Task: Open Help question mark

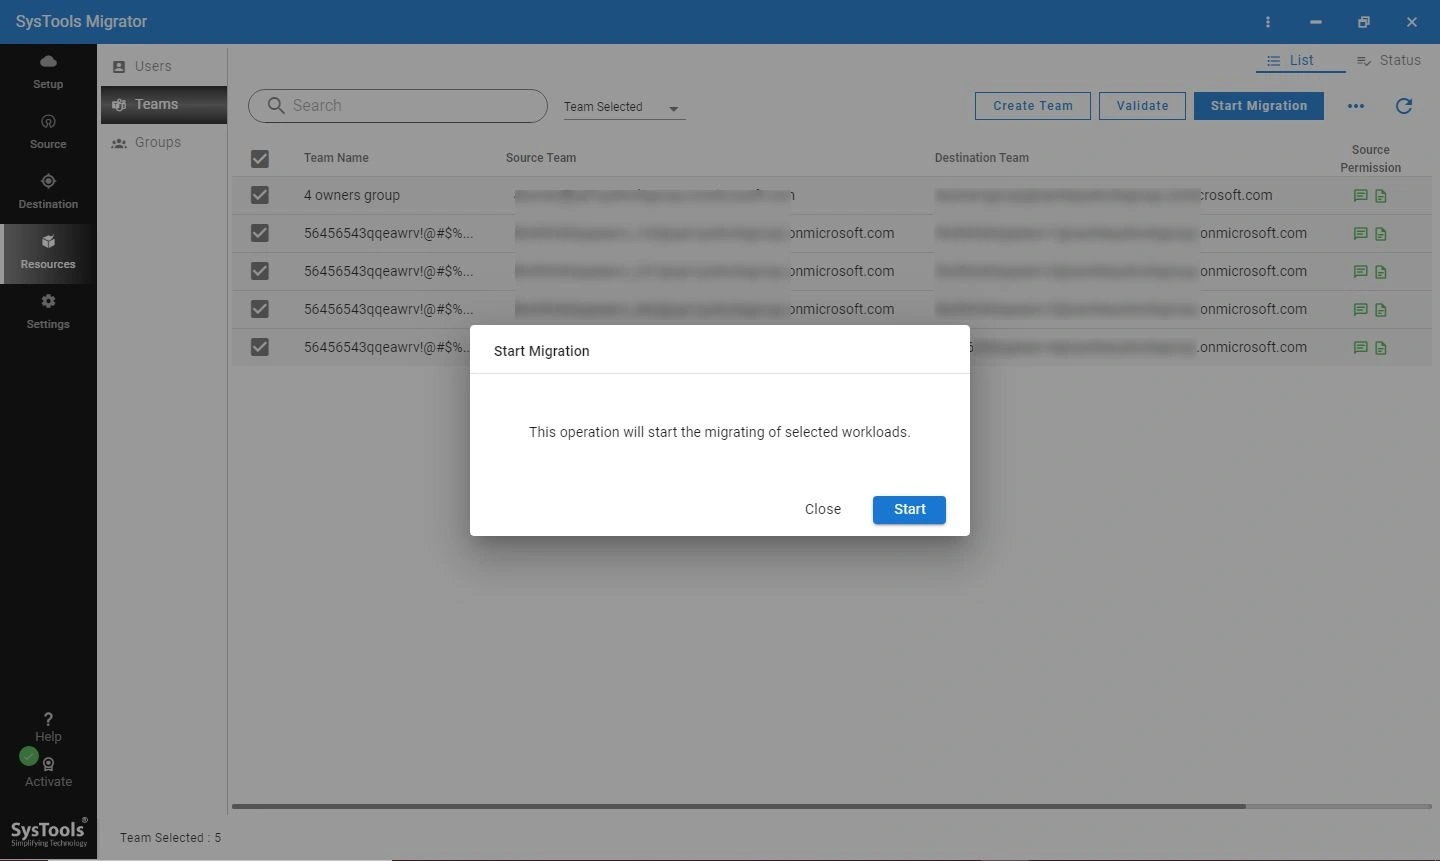Action: [x=48, y=727]
